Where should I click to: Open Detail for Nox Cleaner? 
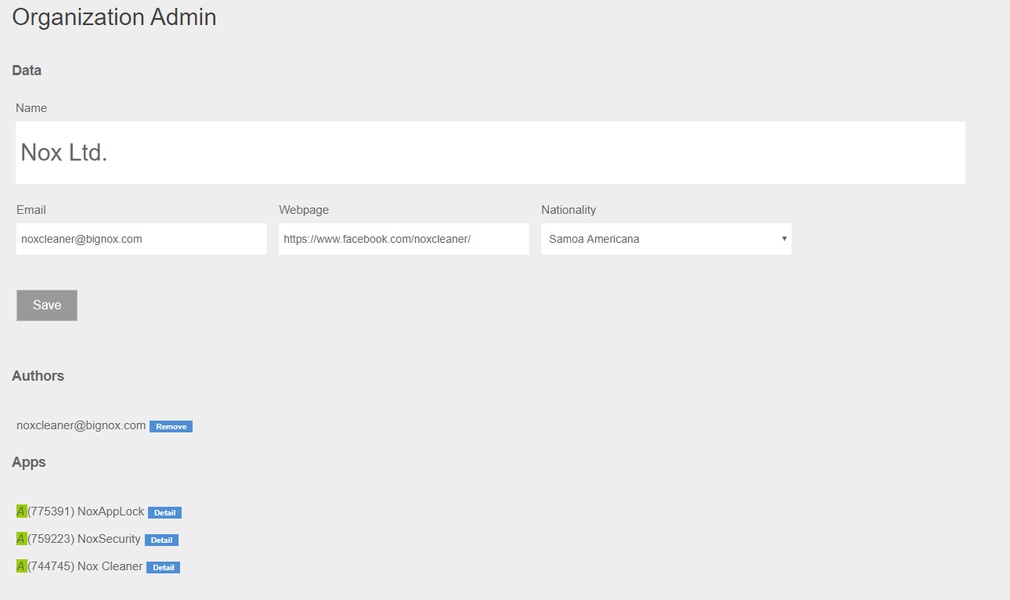pyautogui.click(x=164, y=567)
